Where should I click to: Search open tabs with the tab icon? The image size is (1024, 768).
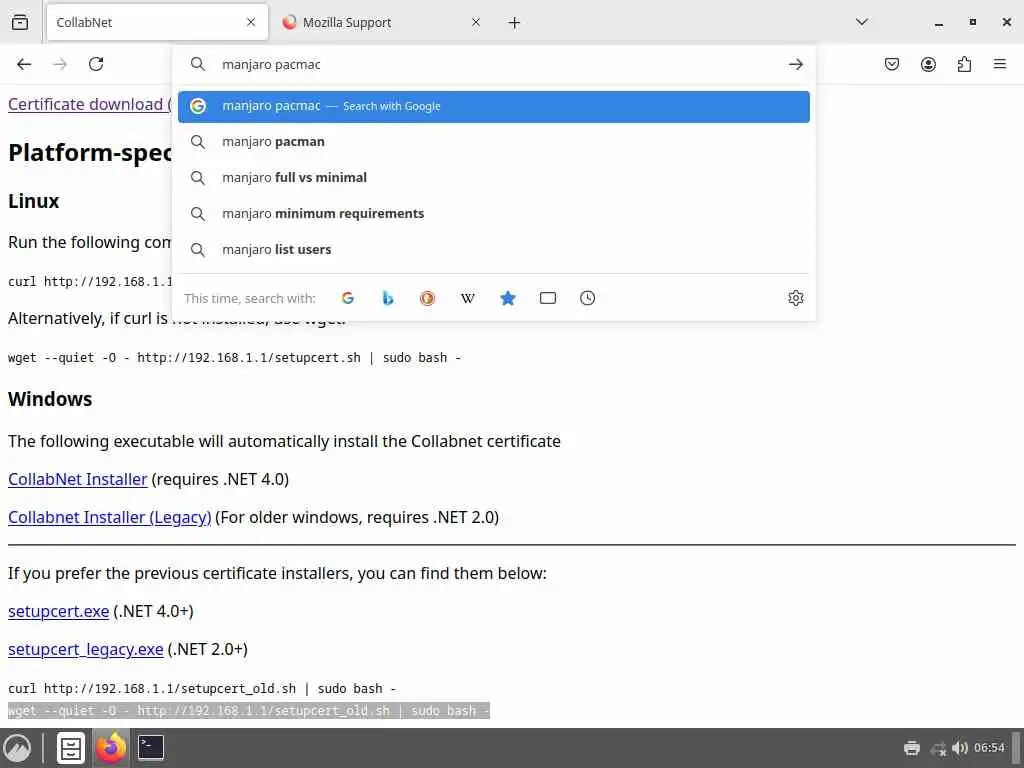548,298
